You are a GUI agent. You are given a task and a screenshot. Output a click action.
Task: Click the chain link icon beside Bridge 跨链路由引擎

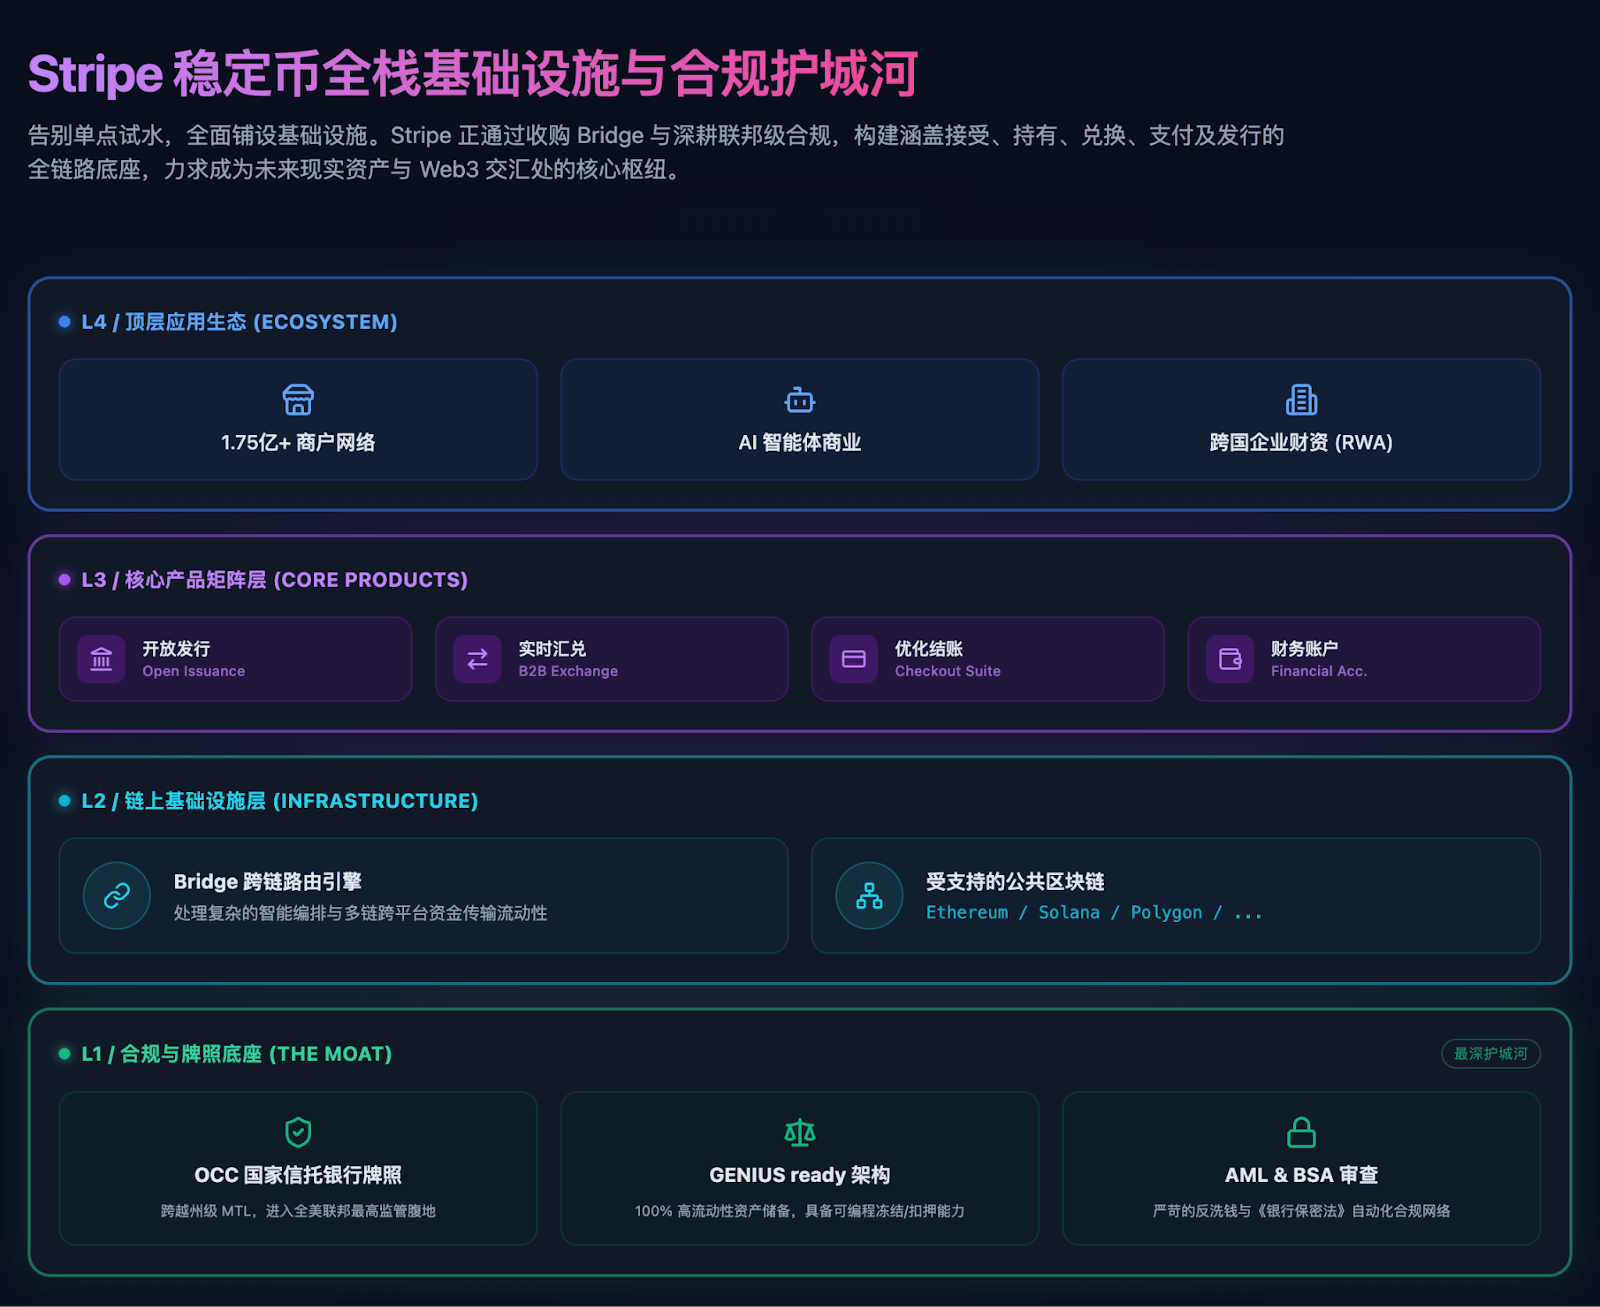117,896
